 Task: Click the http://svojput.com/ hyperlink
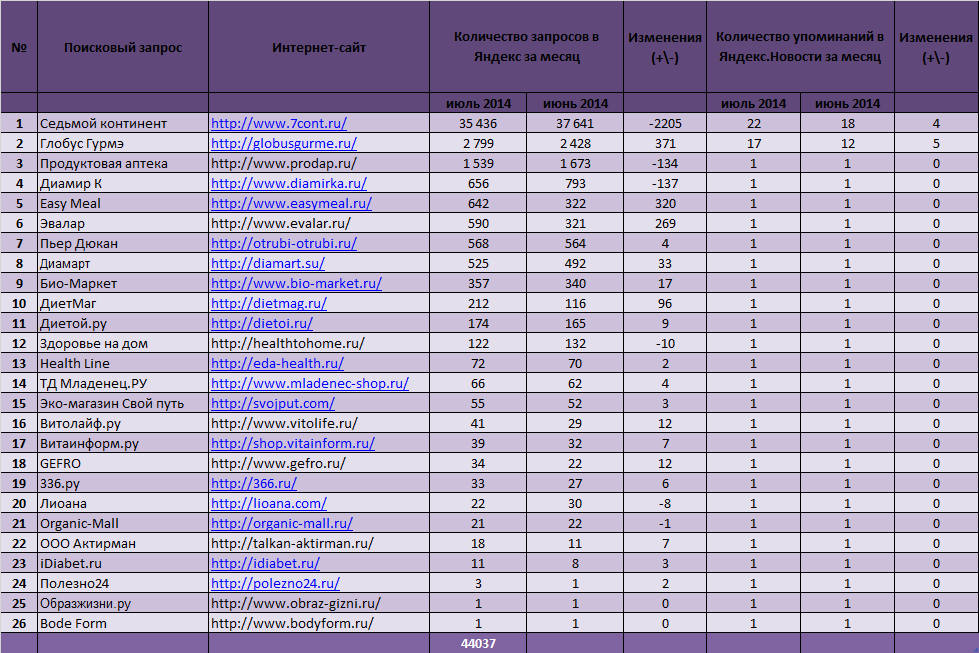(273, 403)
